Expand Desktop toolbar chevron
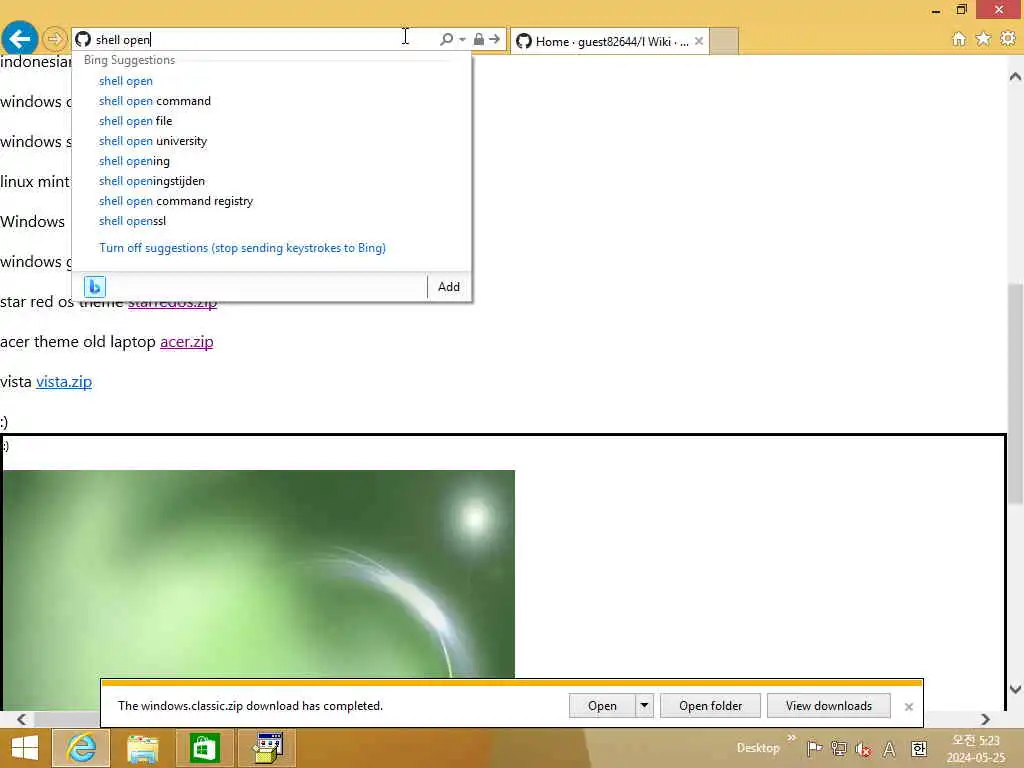Screen dimensions: 1024x768 [792, 738]
